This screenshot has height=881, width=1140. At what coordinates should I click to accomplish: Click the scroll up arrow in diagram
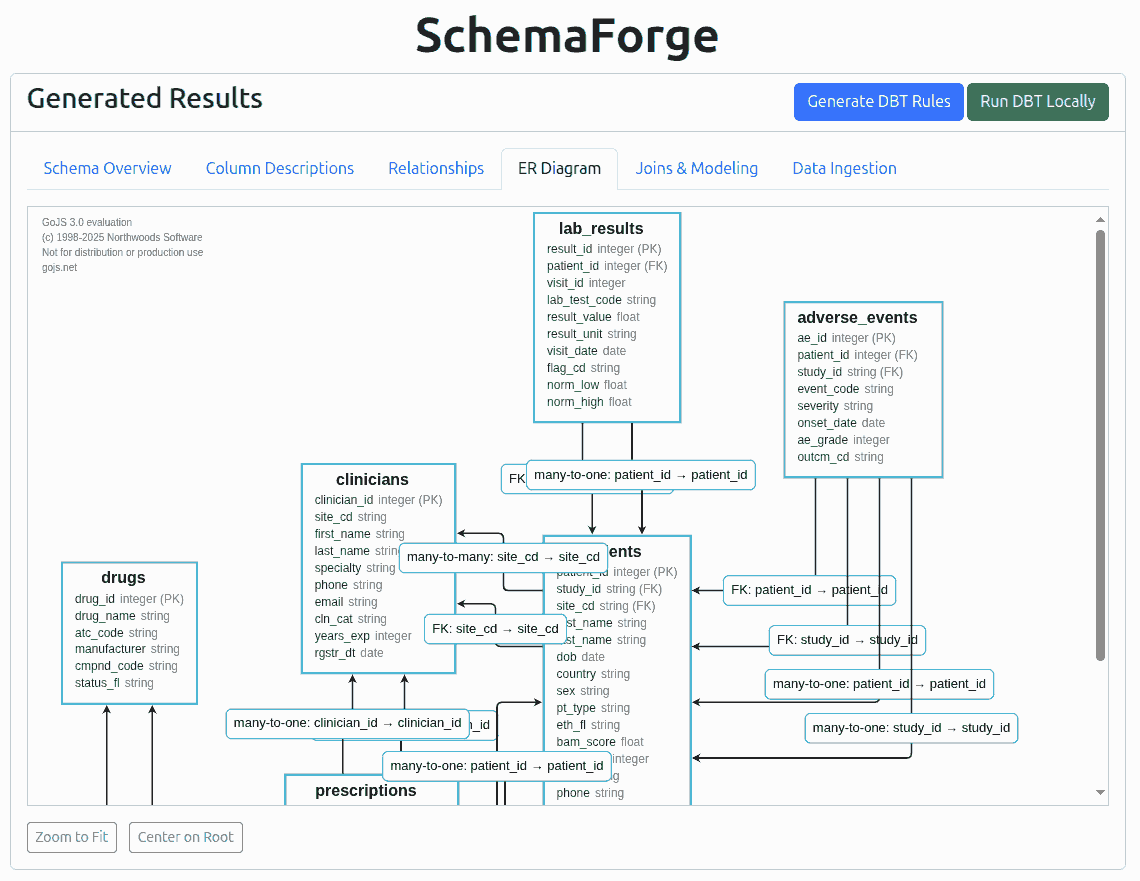coord(1100,220)
